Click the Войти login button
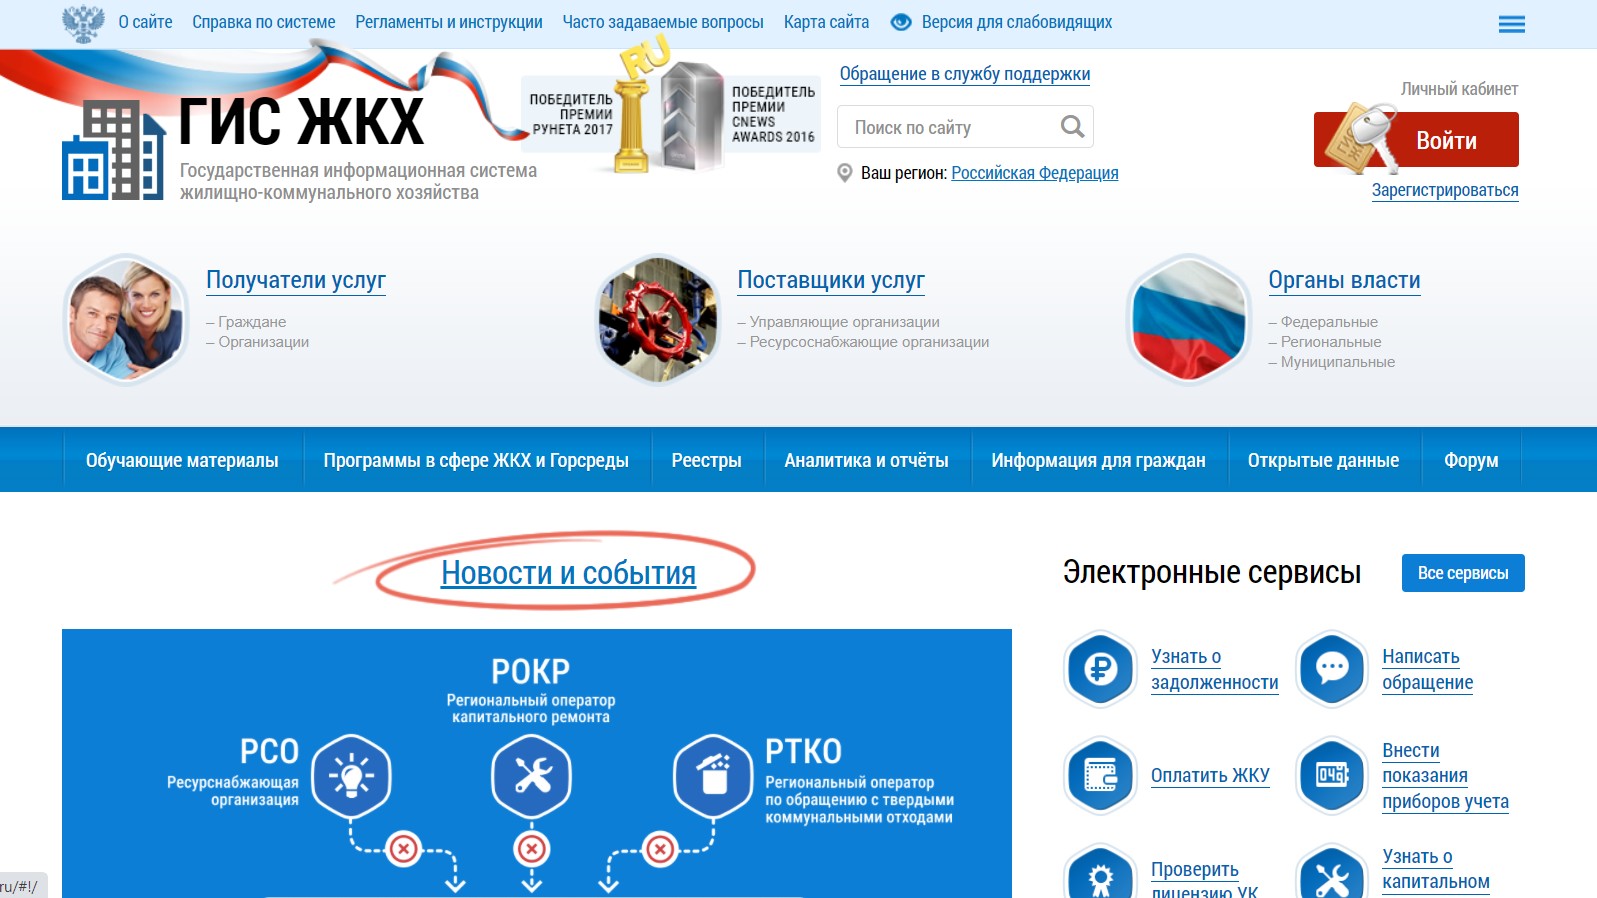The height and width of the screenshot is (898, 1597). point(1416,140)
